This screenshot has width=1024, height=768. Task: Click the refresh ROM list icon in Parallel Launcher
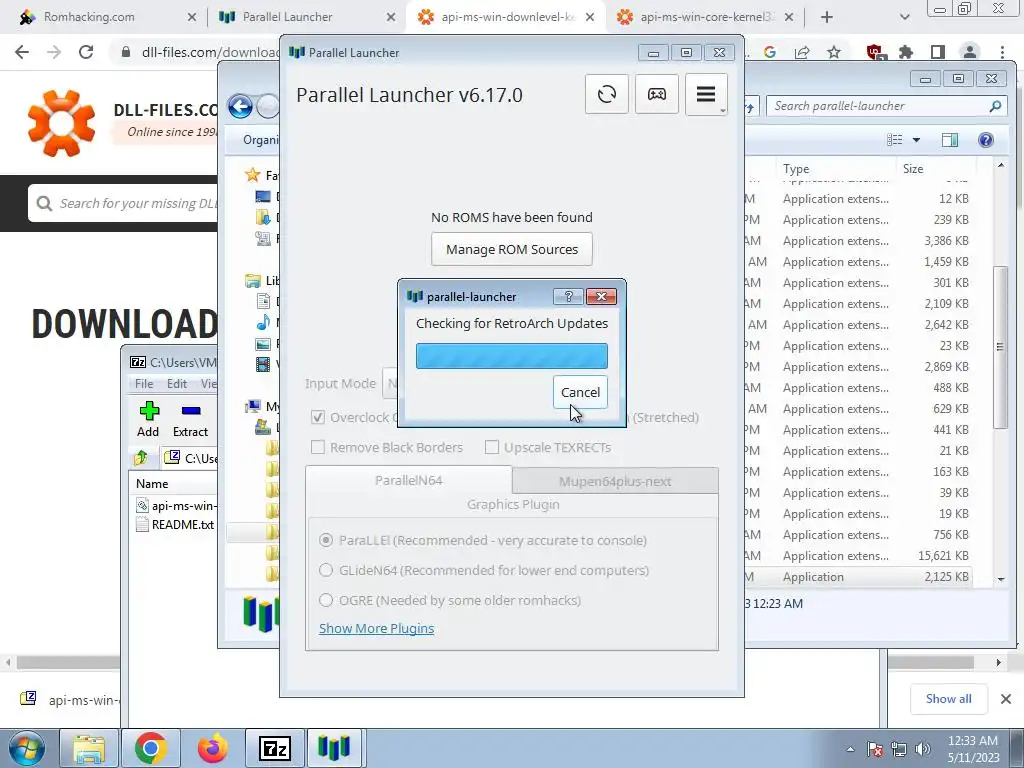606,94
